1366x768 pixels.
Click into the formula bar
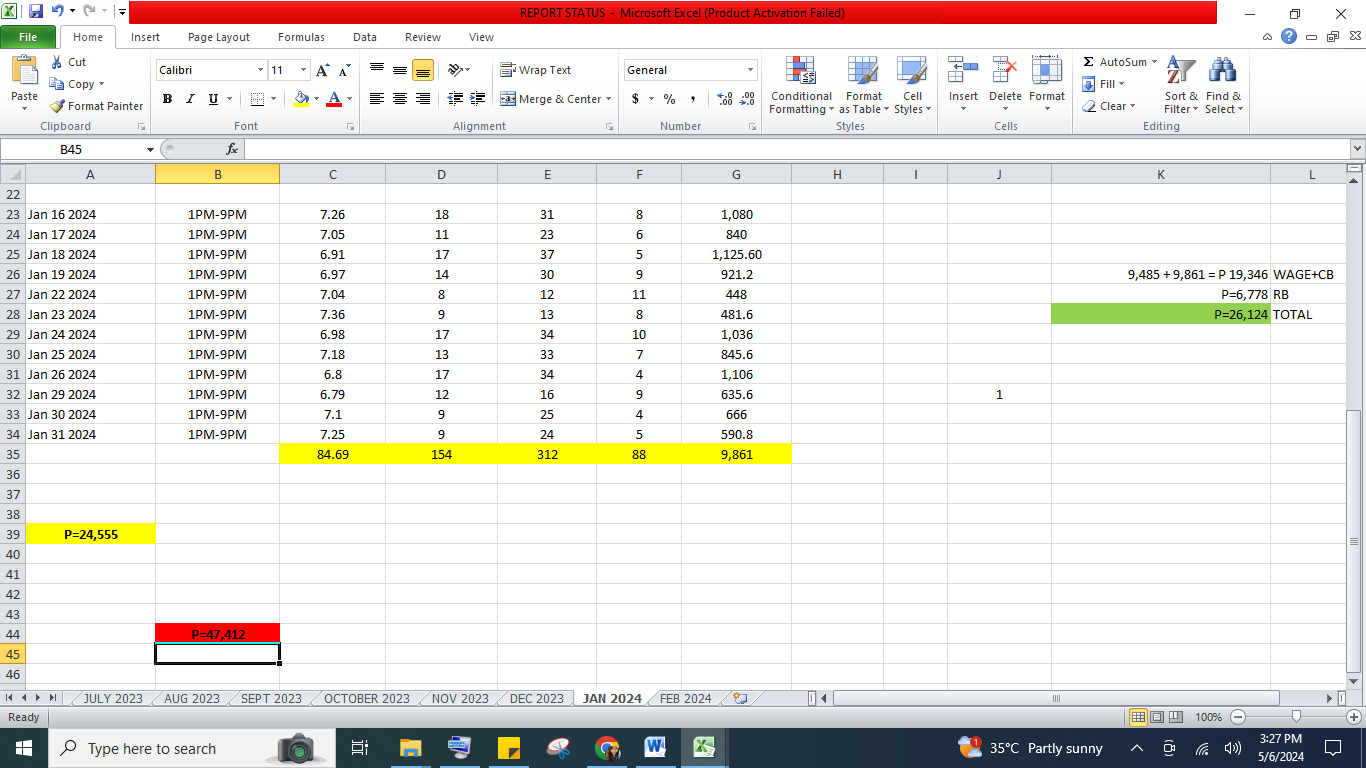pyautogui.click(x=797, y=149)
